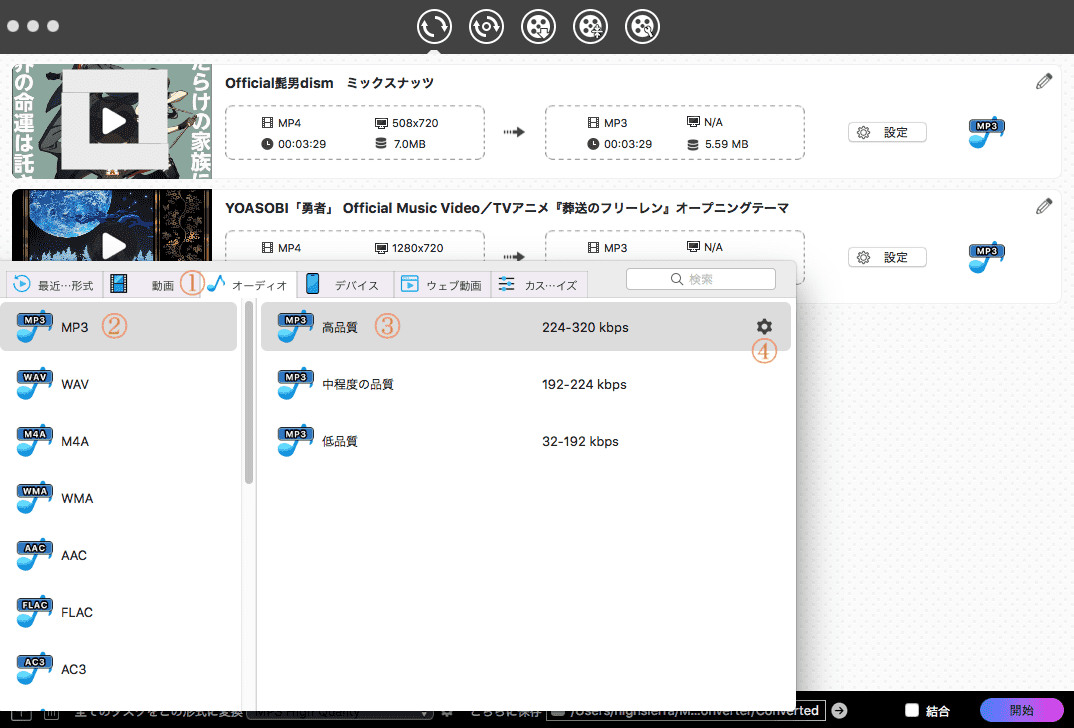Click the 7.0MB source size value
This screenshot has height=728, width=1074.
point(409,144)
